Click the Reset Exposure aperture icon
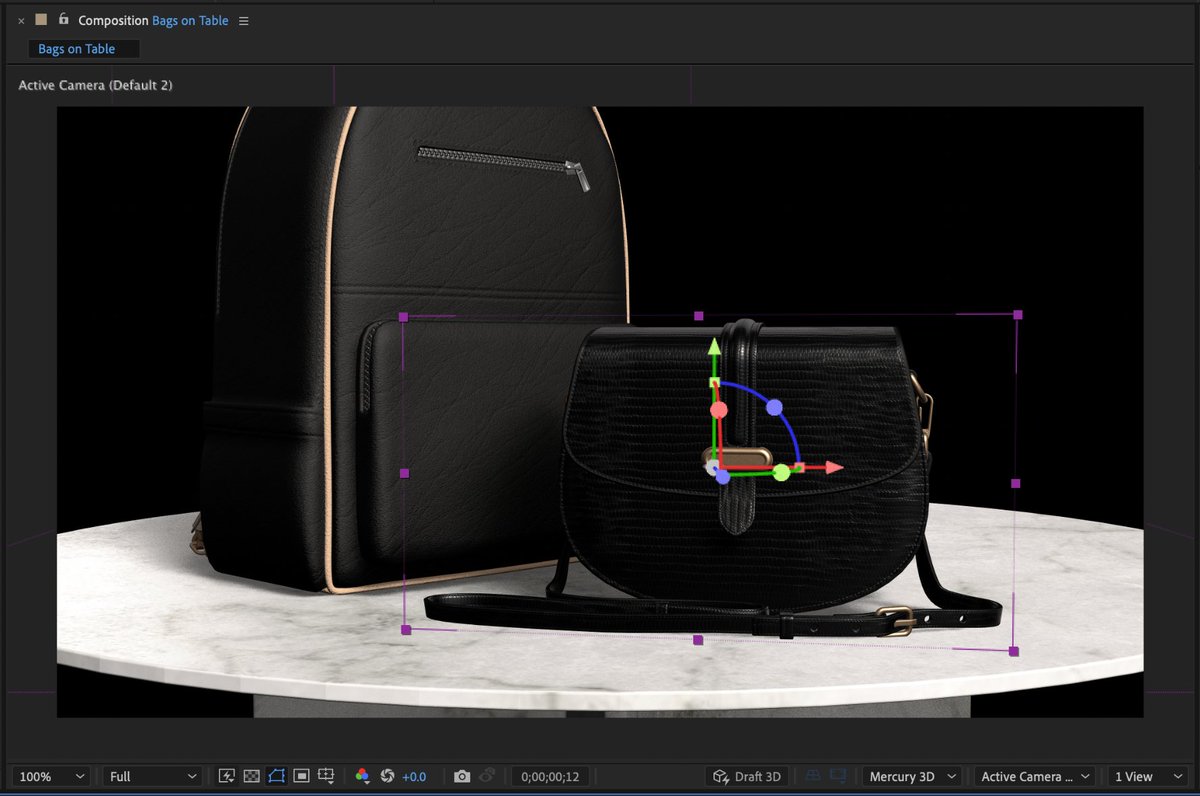Screen dimensions: 1200x796 coord(387,776)
